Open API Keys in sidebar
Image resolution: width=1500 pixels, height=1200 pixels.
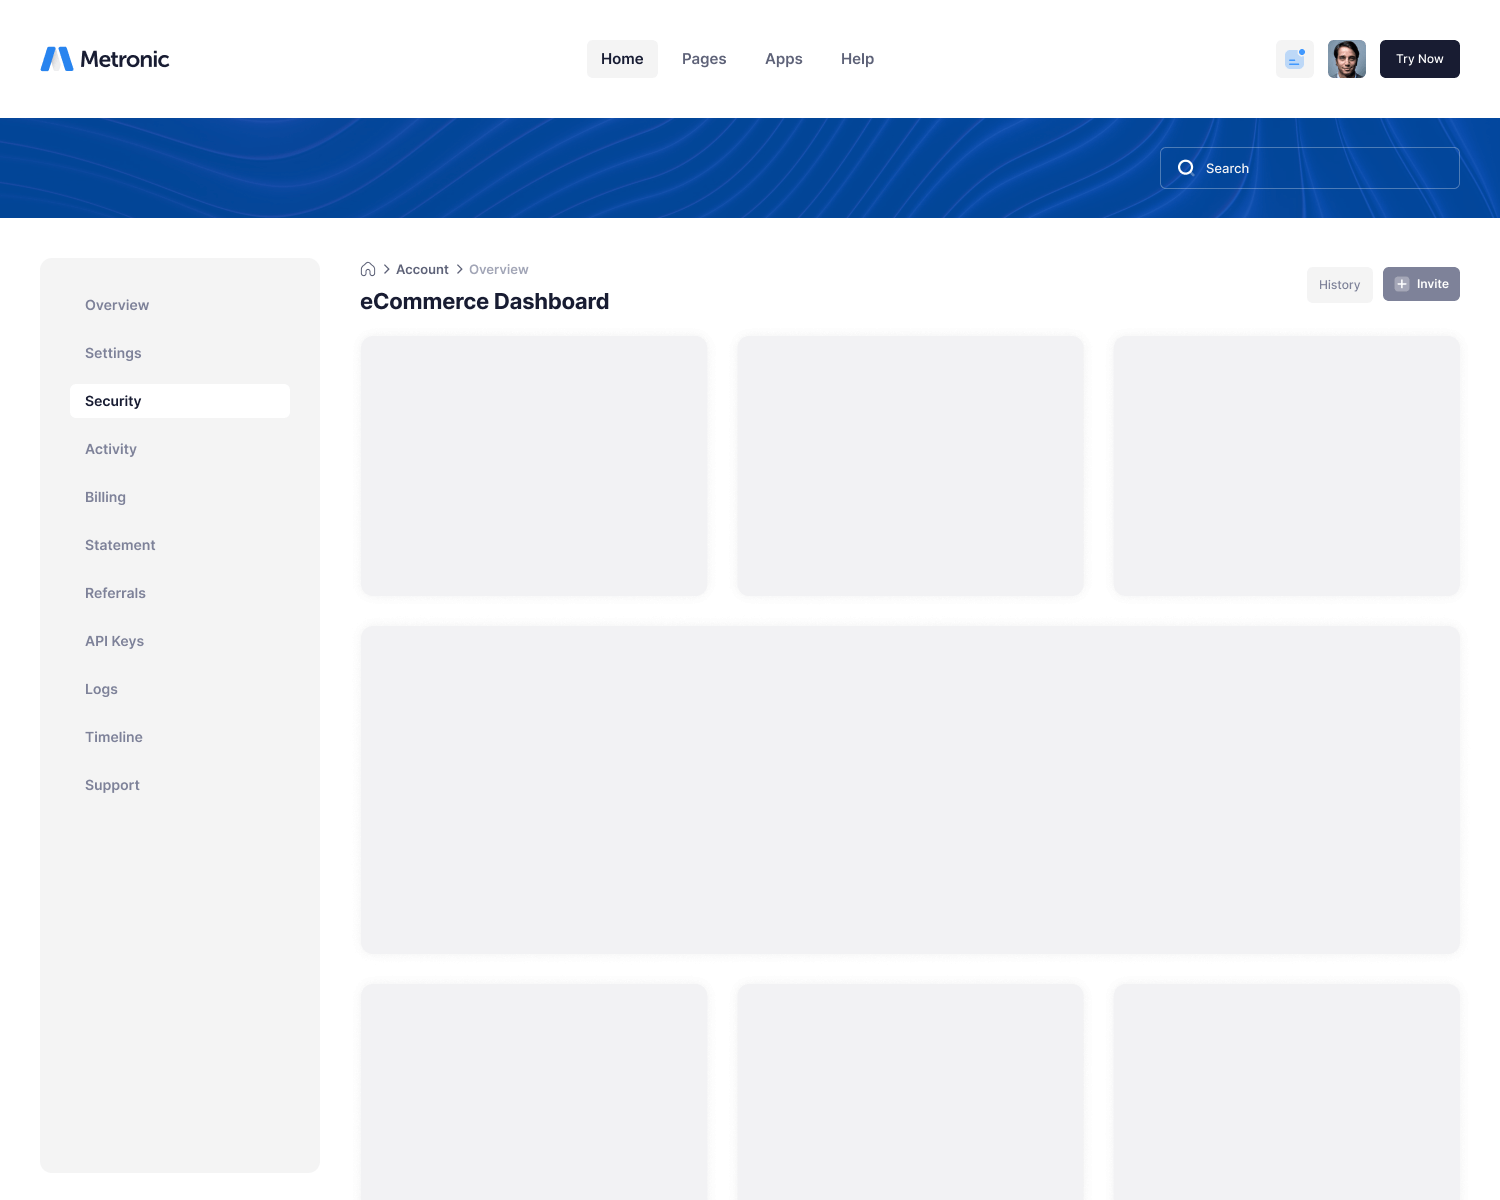(x=114, y=641)
